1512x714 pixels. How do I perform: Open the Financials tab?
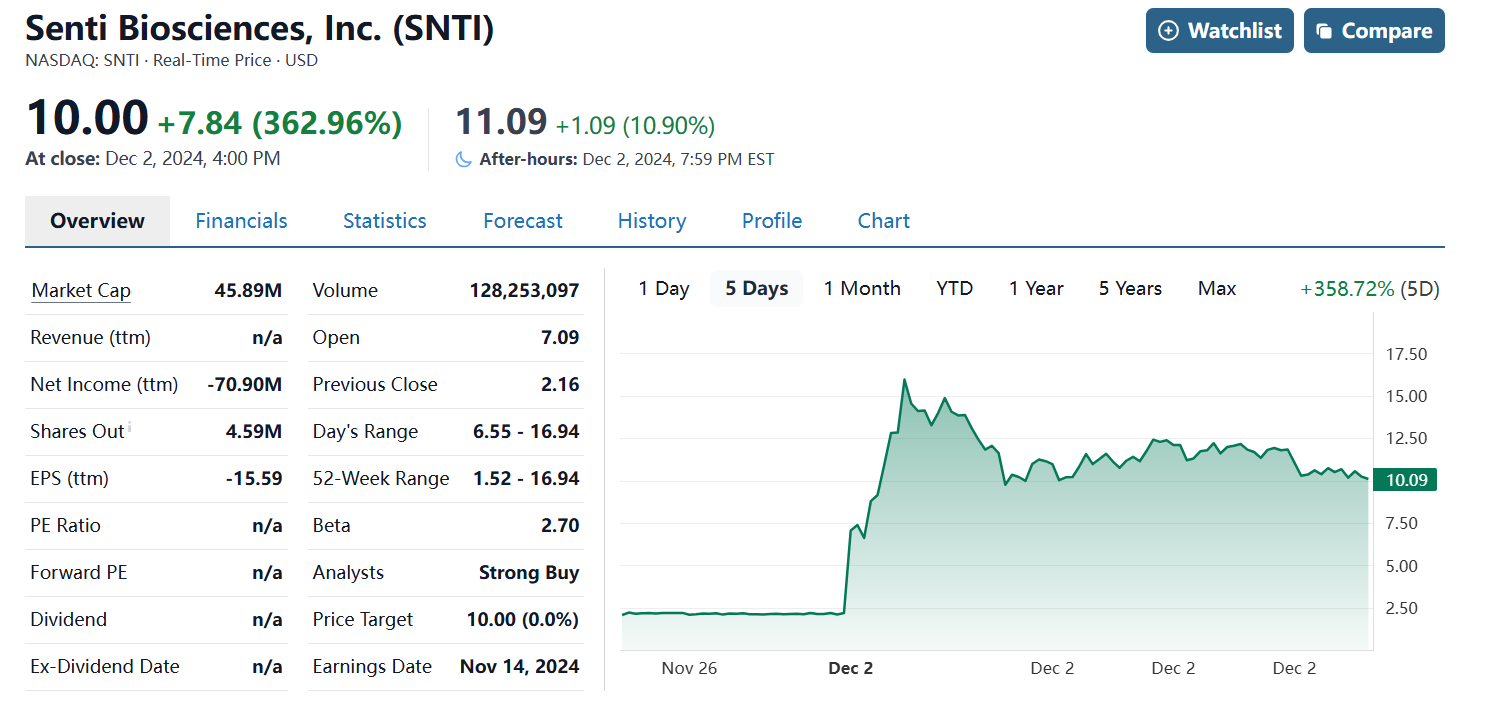point(241,221)
